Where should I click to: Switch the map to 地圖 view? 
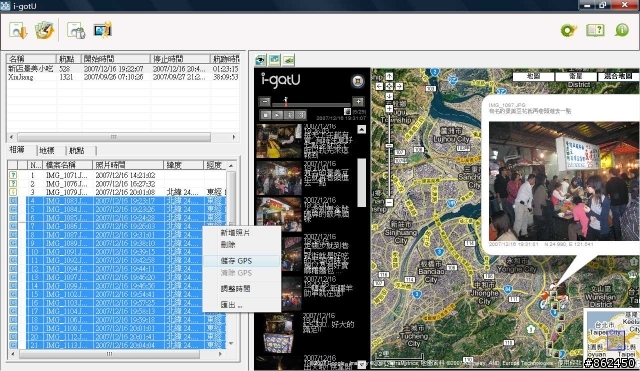(533, 76)
